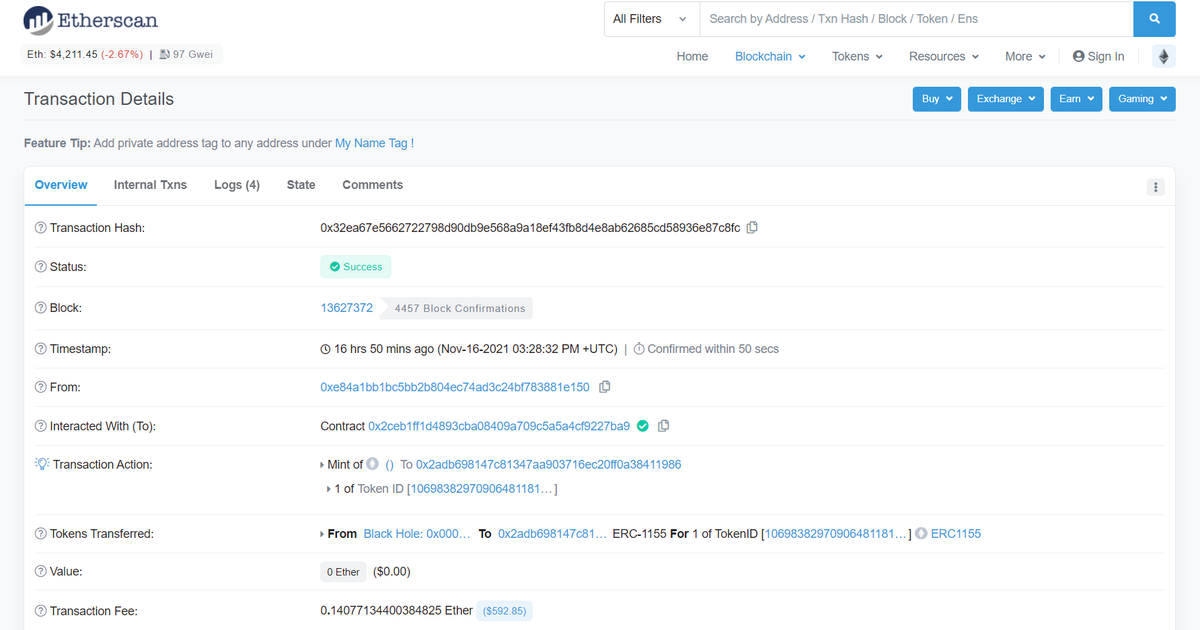Focus the address/txn hash search field

click(916, 19)
